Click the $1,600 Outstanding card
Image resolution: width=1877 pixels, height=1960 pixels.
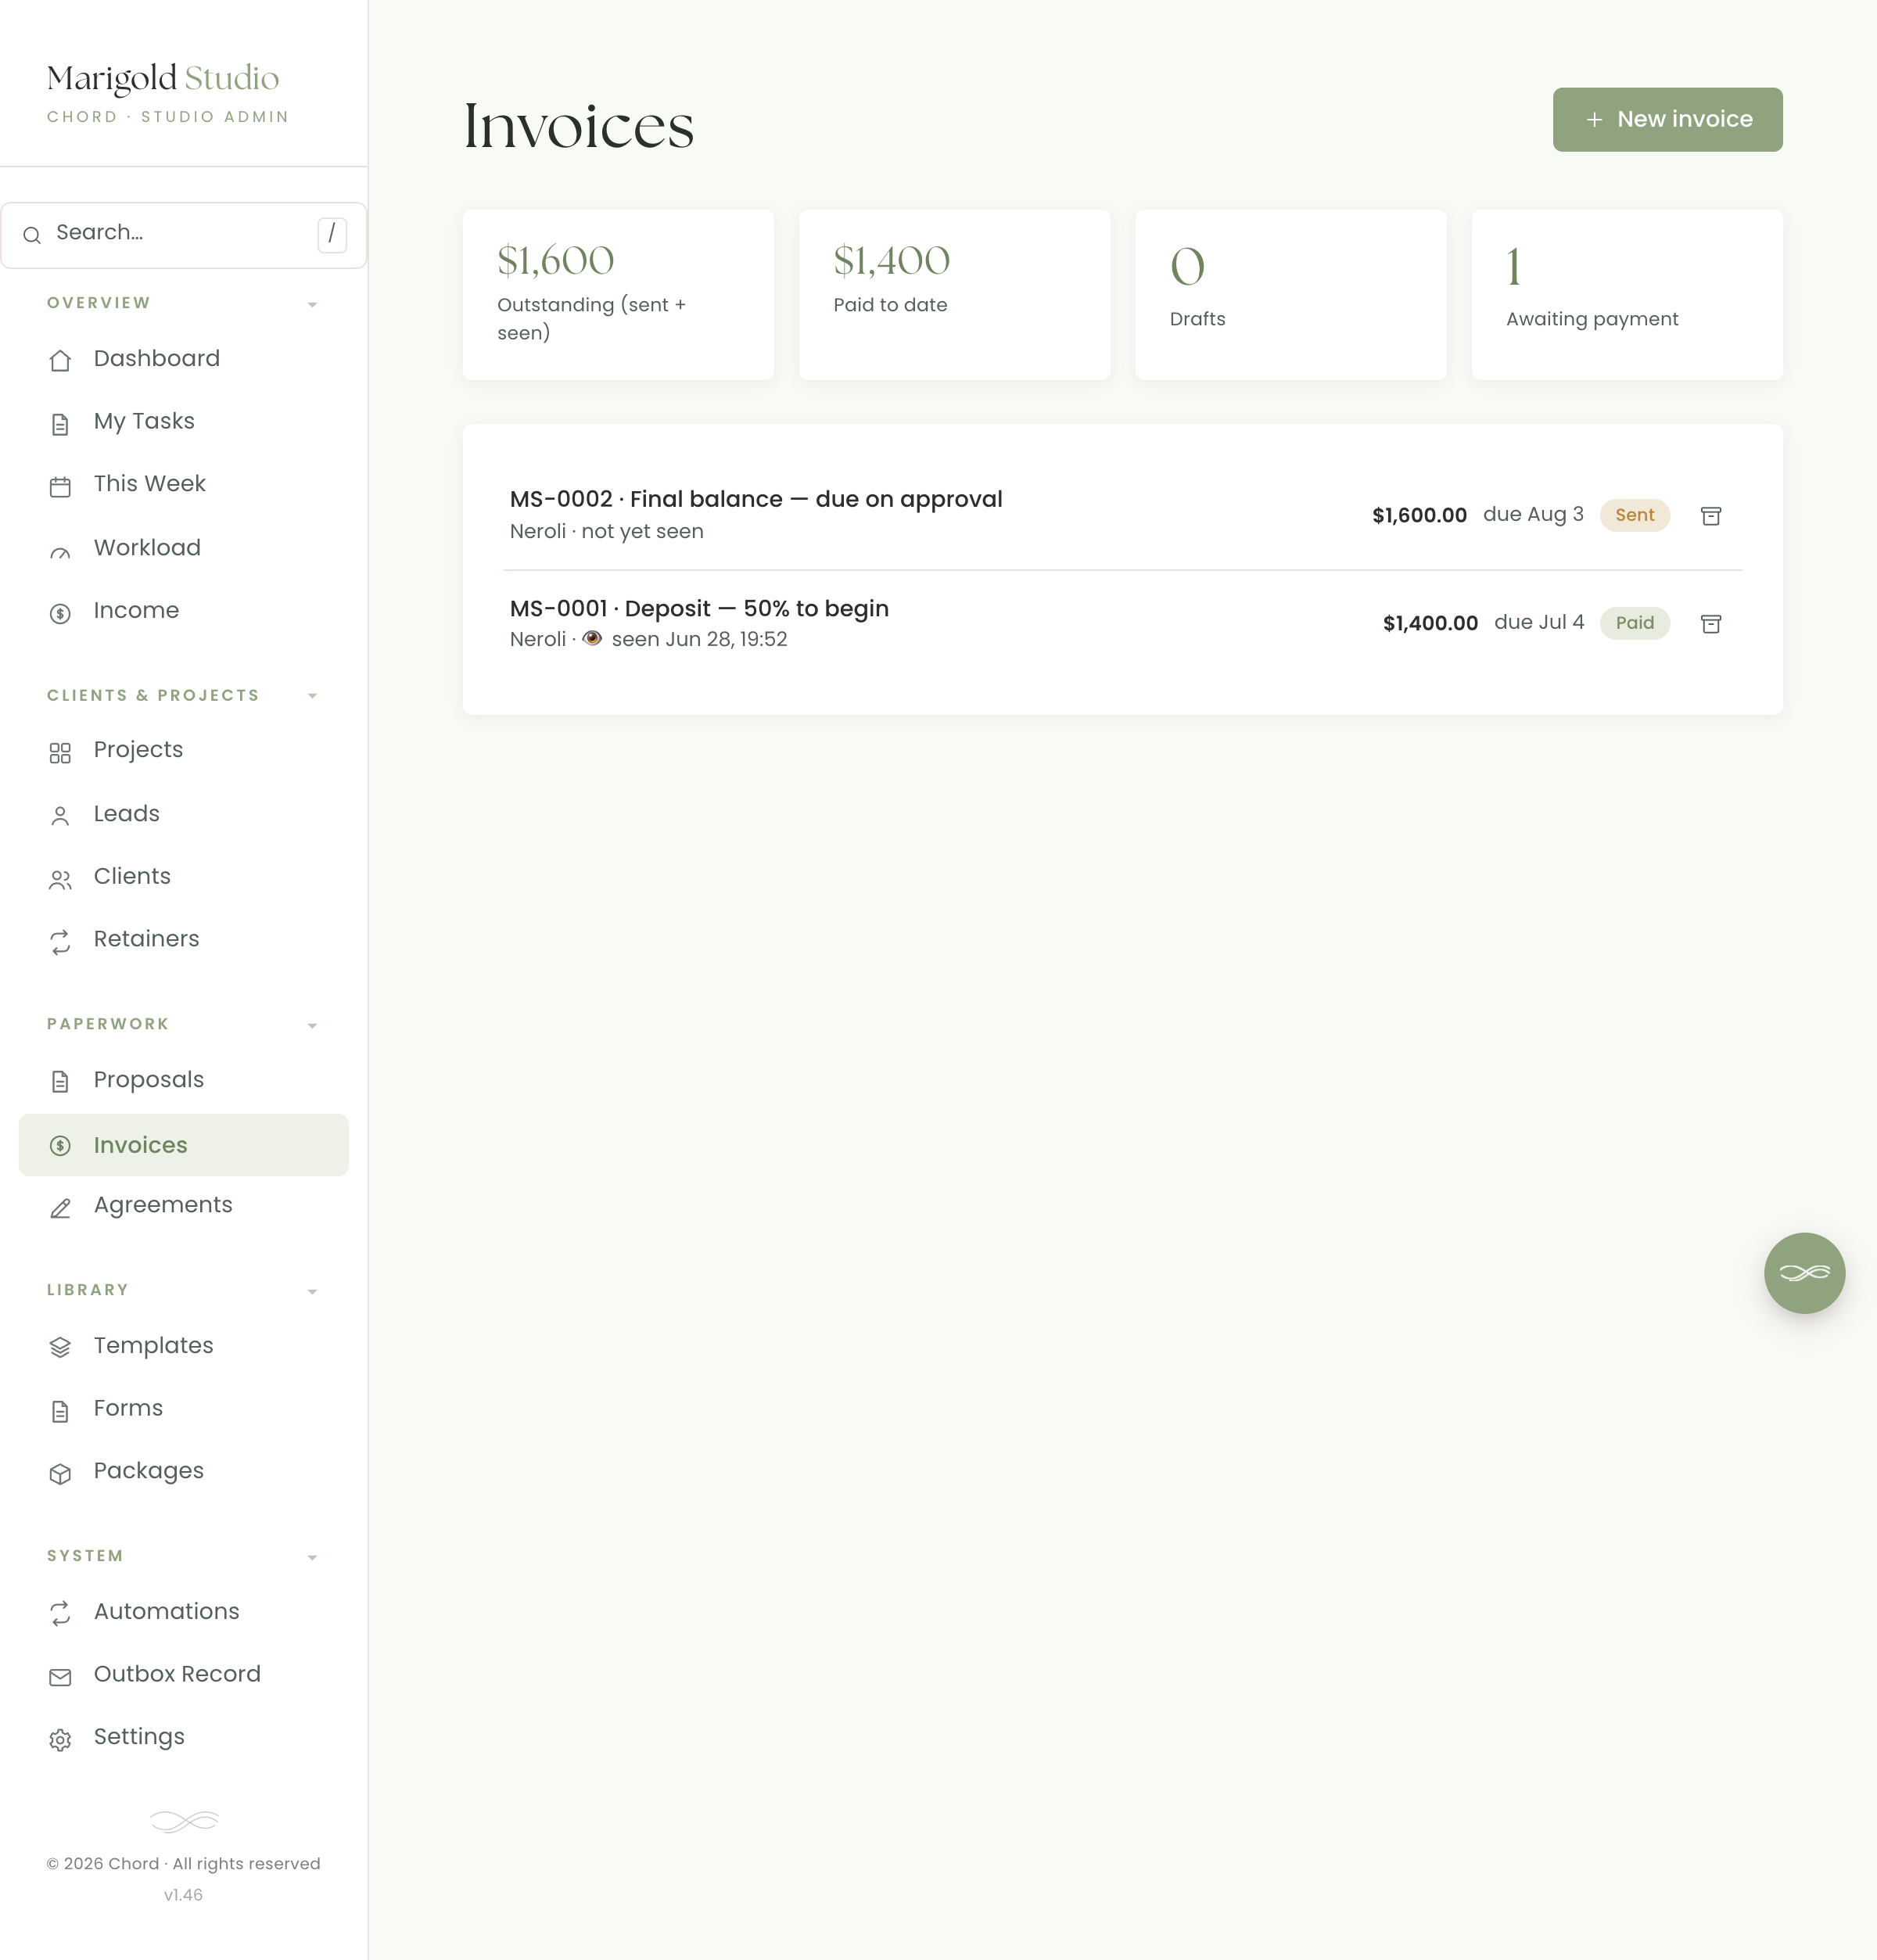point(618,294)
